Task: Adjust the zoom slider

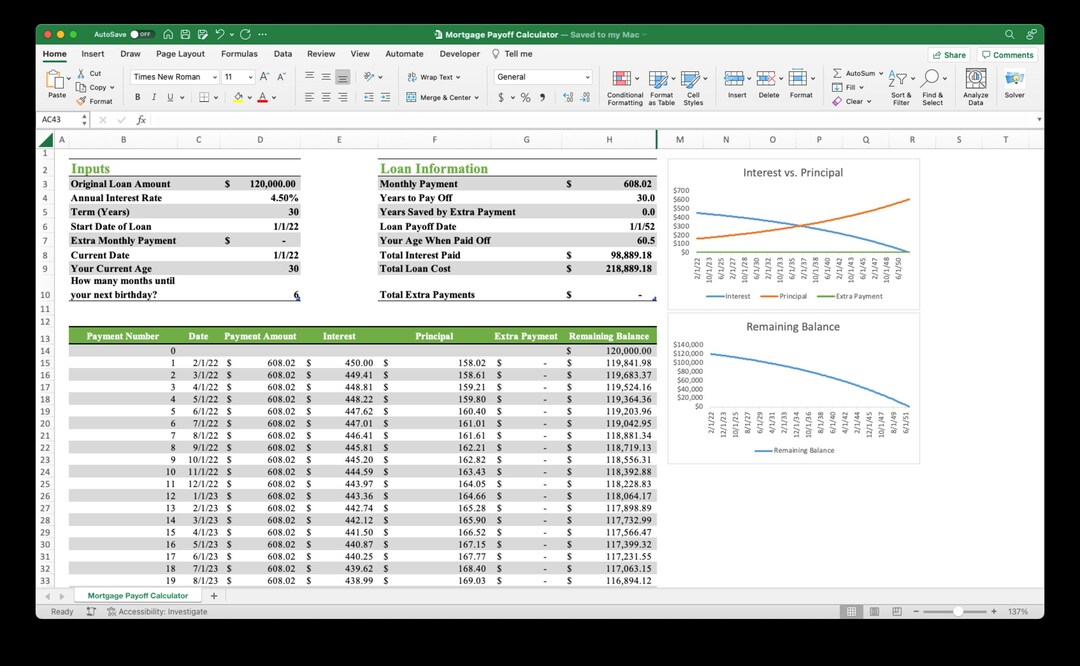Action: pyautogui.click(x=958, y=611)
